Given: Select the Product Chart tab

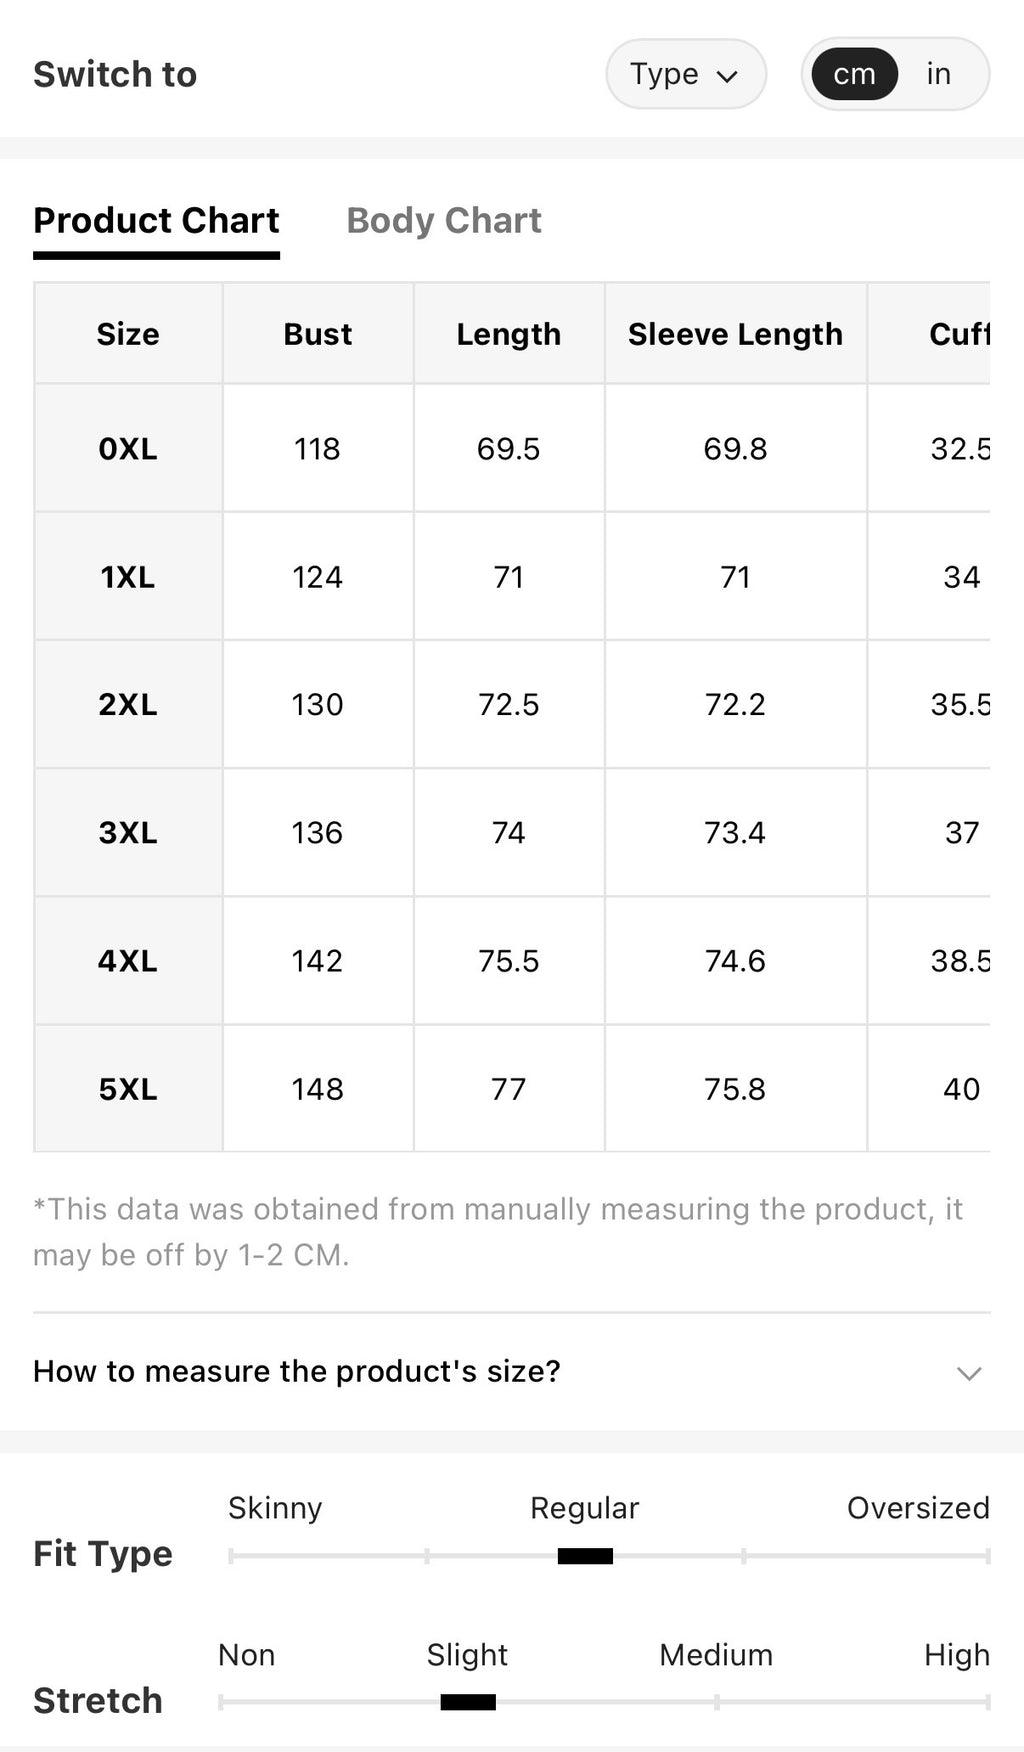Looking at the screenshot, I should pos(156,221).
